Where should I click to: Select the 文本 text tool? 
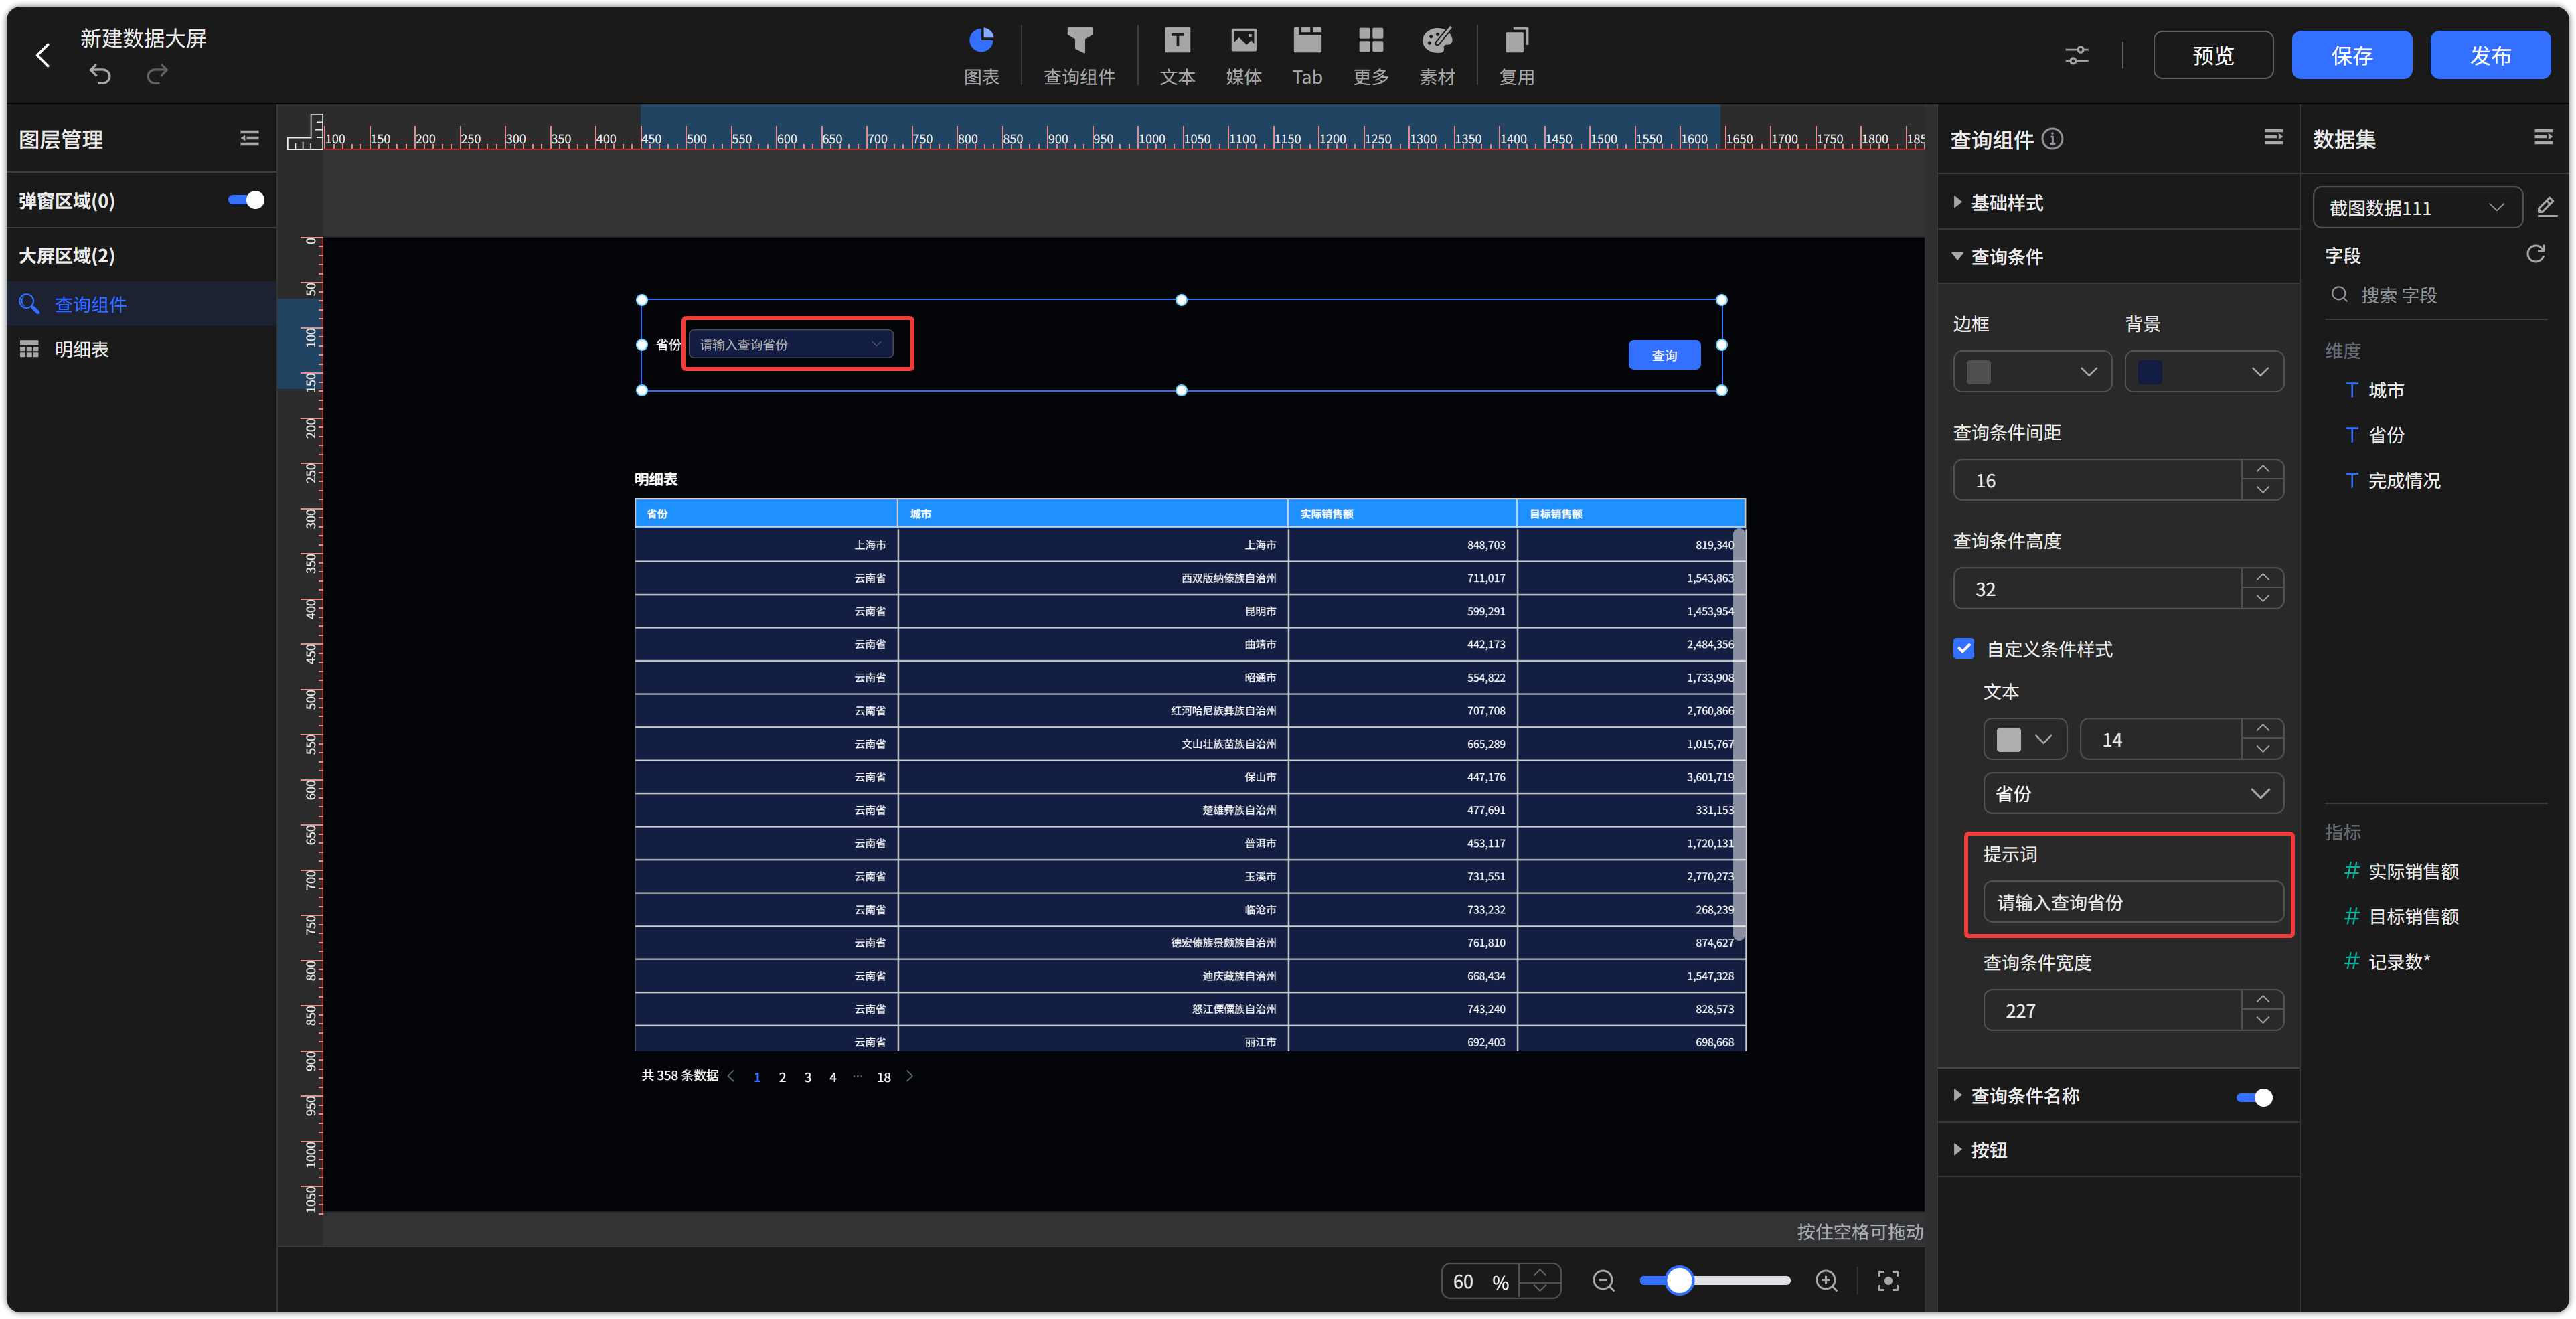1177,55
